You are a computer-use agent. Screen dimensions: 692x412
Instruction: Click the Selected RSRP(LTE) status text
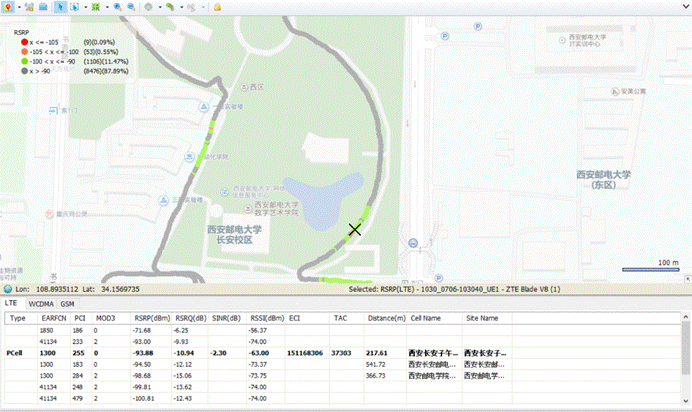point(454,289)
